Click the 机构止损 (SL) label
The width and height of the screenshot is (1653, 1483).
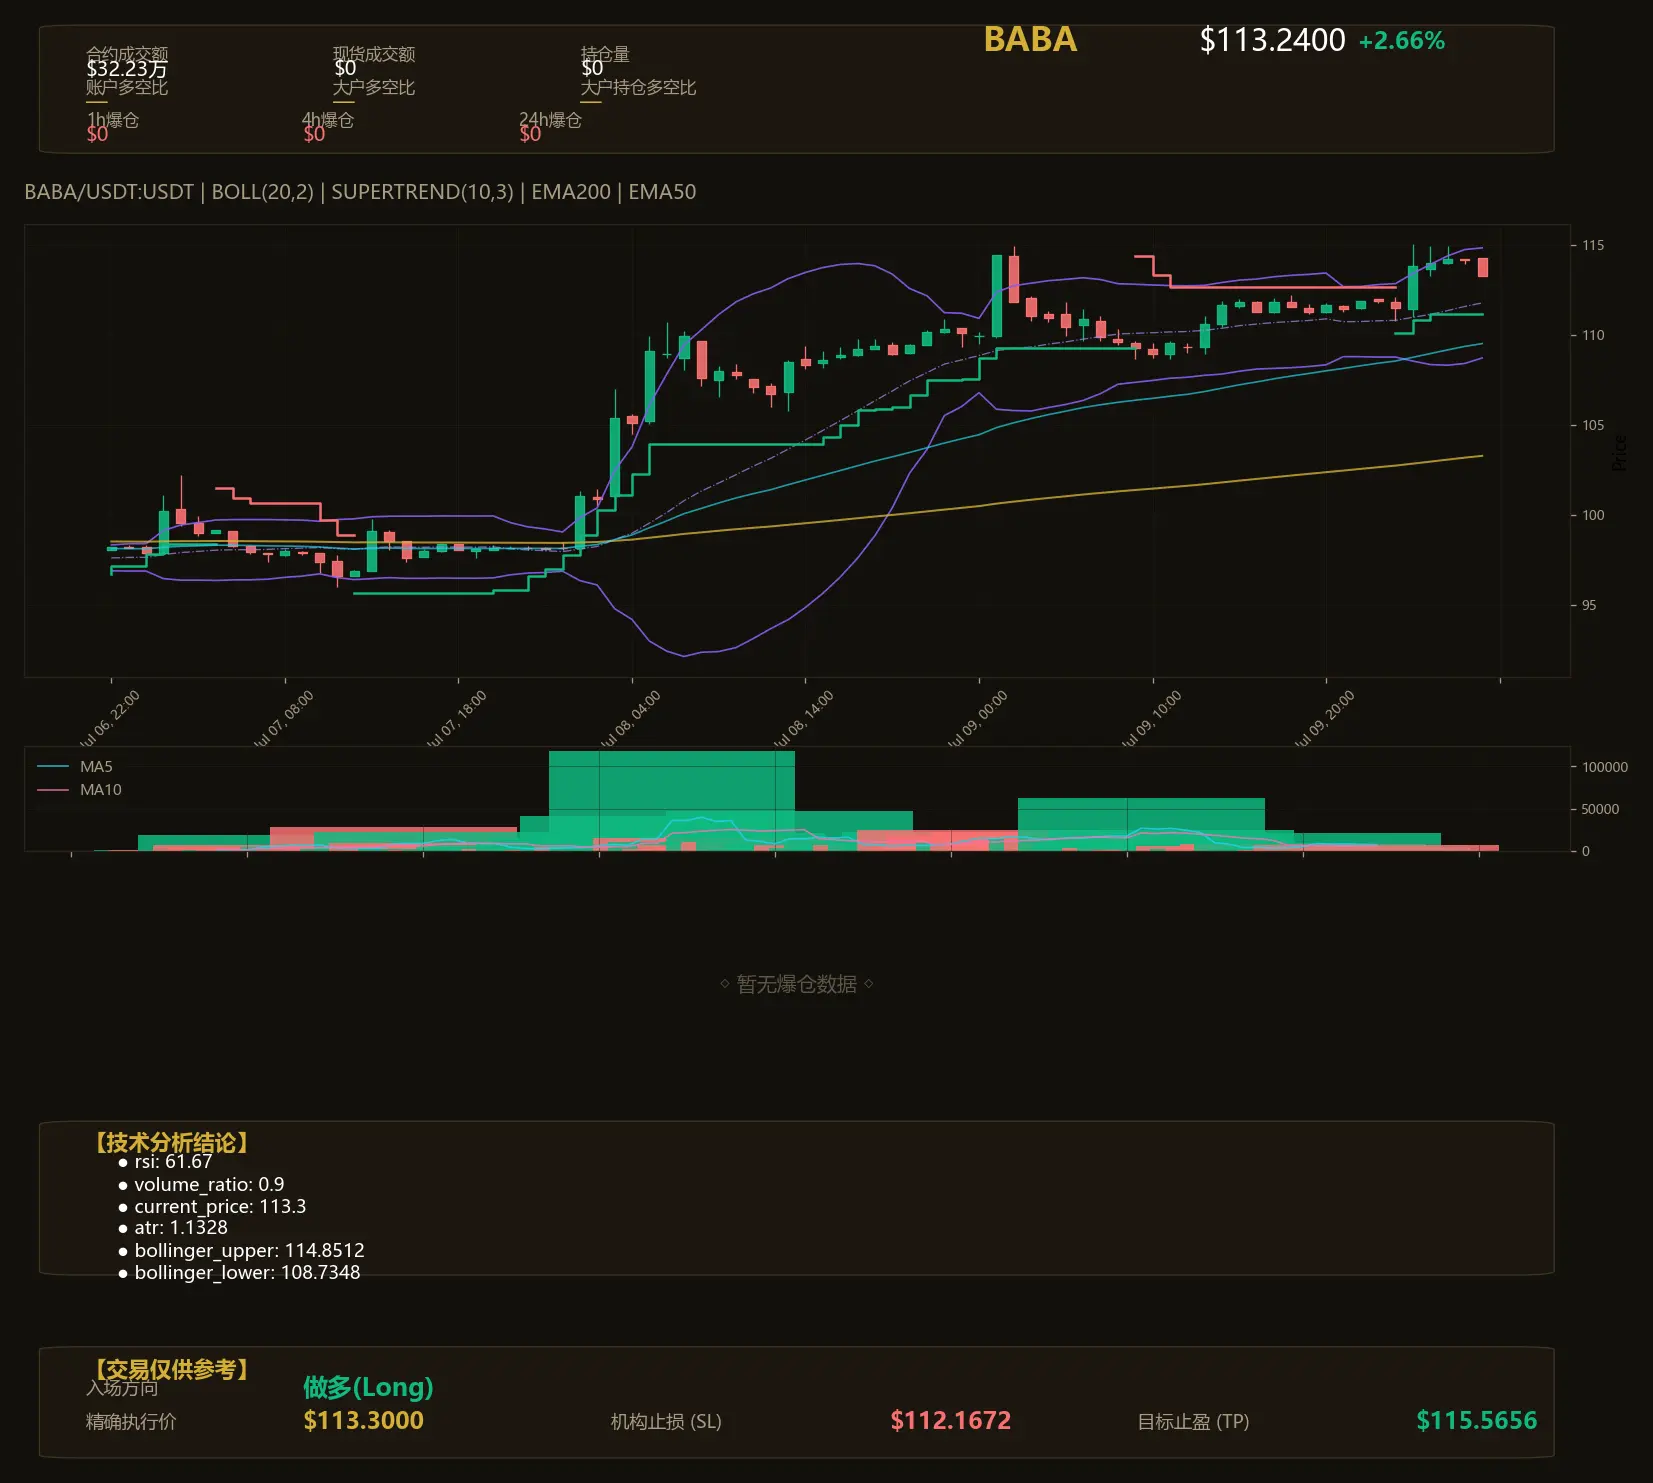(x=666, y=1421)
